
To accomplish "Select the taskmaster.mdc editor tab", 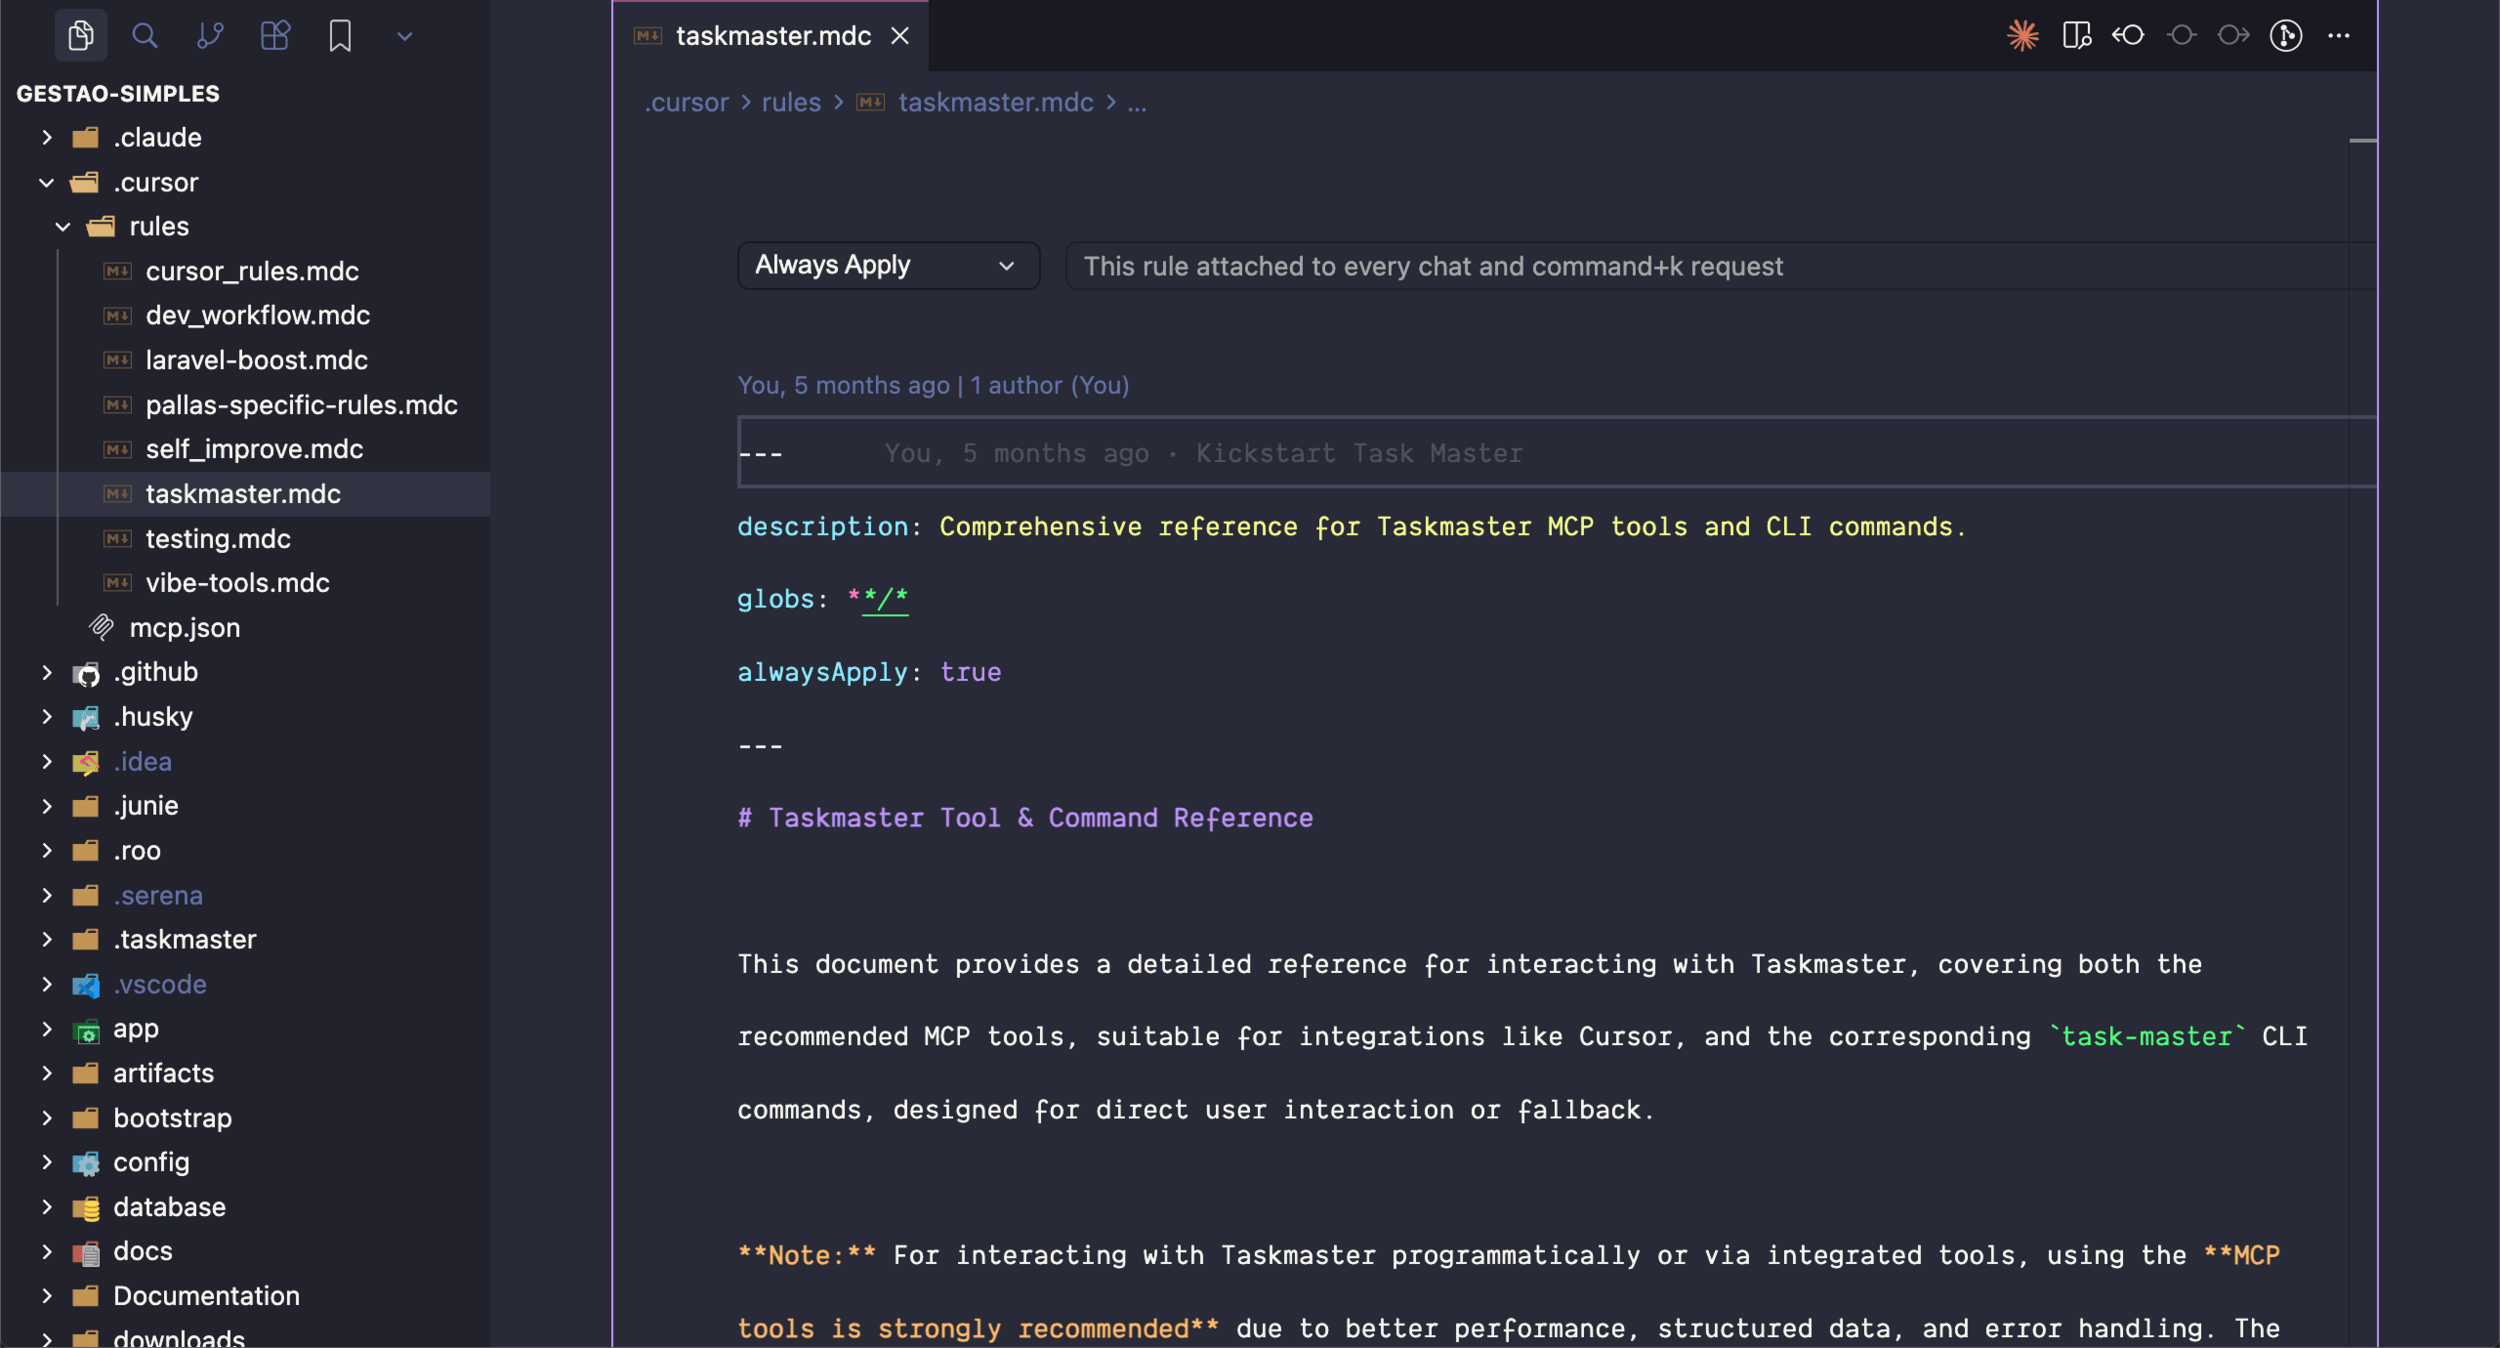I will pos(772,36).
